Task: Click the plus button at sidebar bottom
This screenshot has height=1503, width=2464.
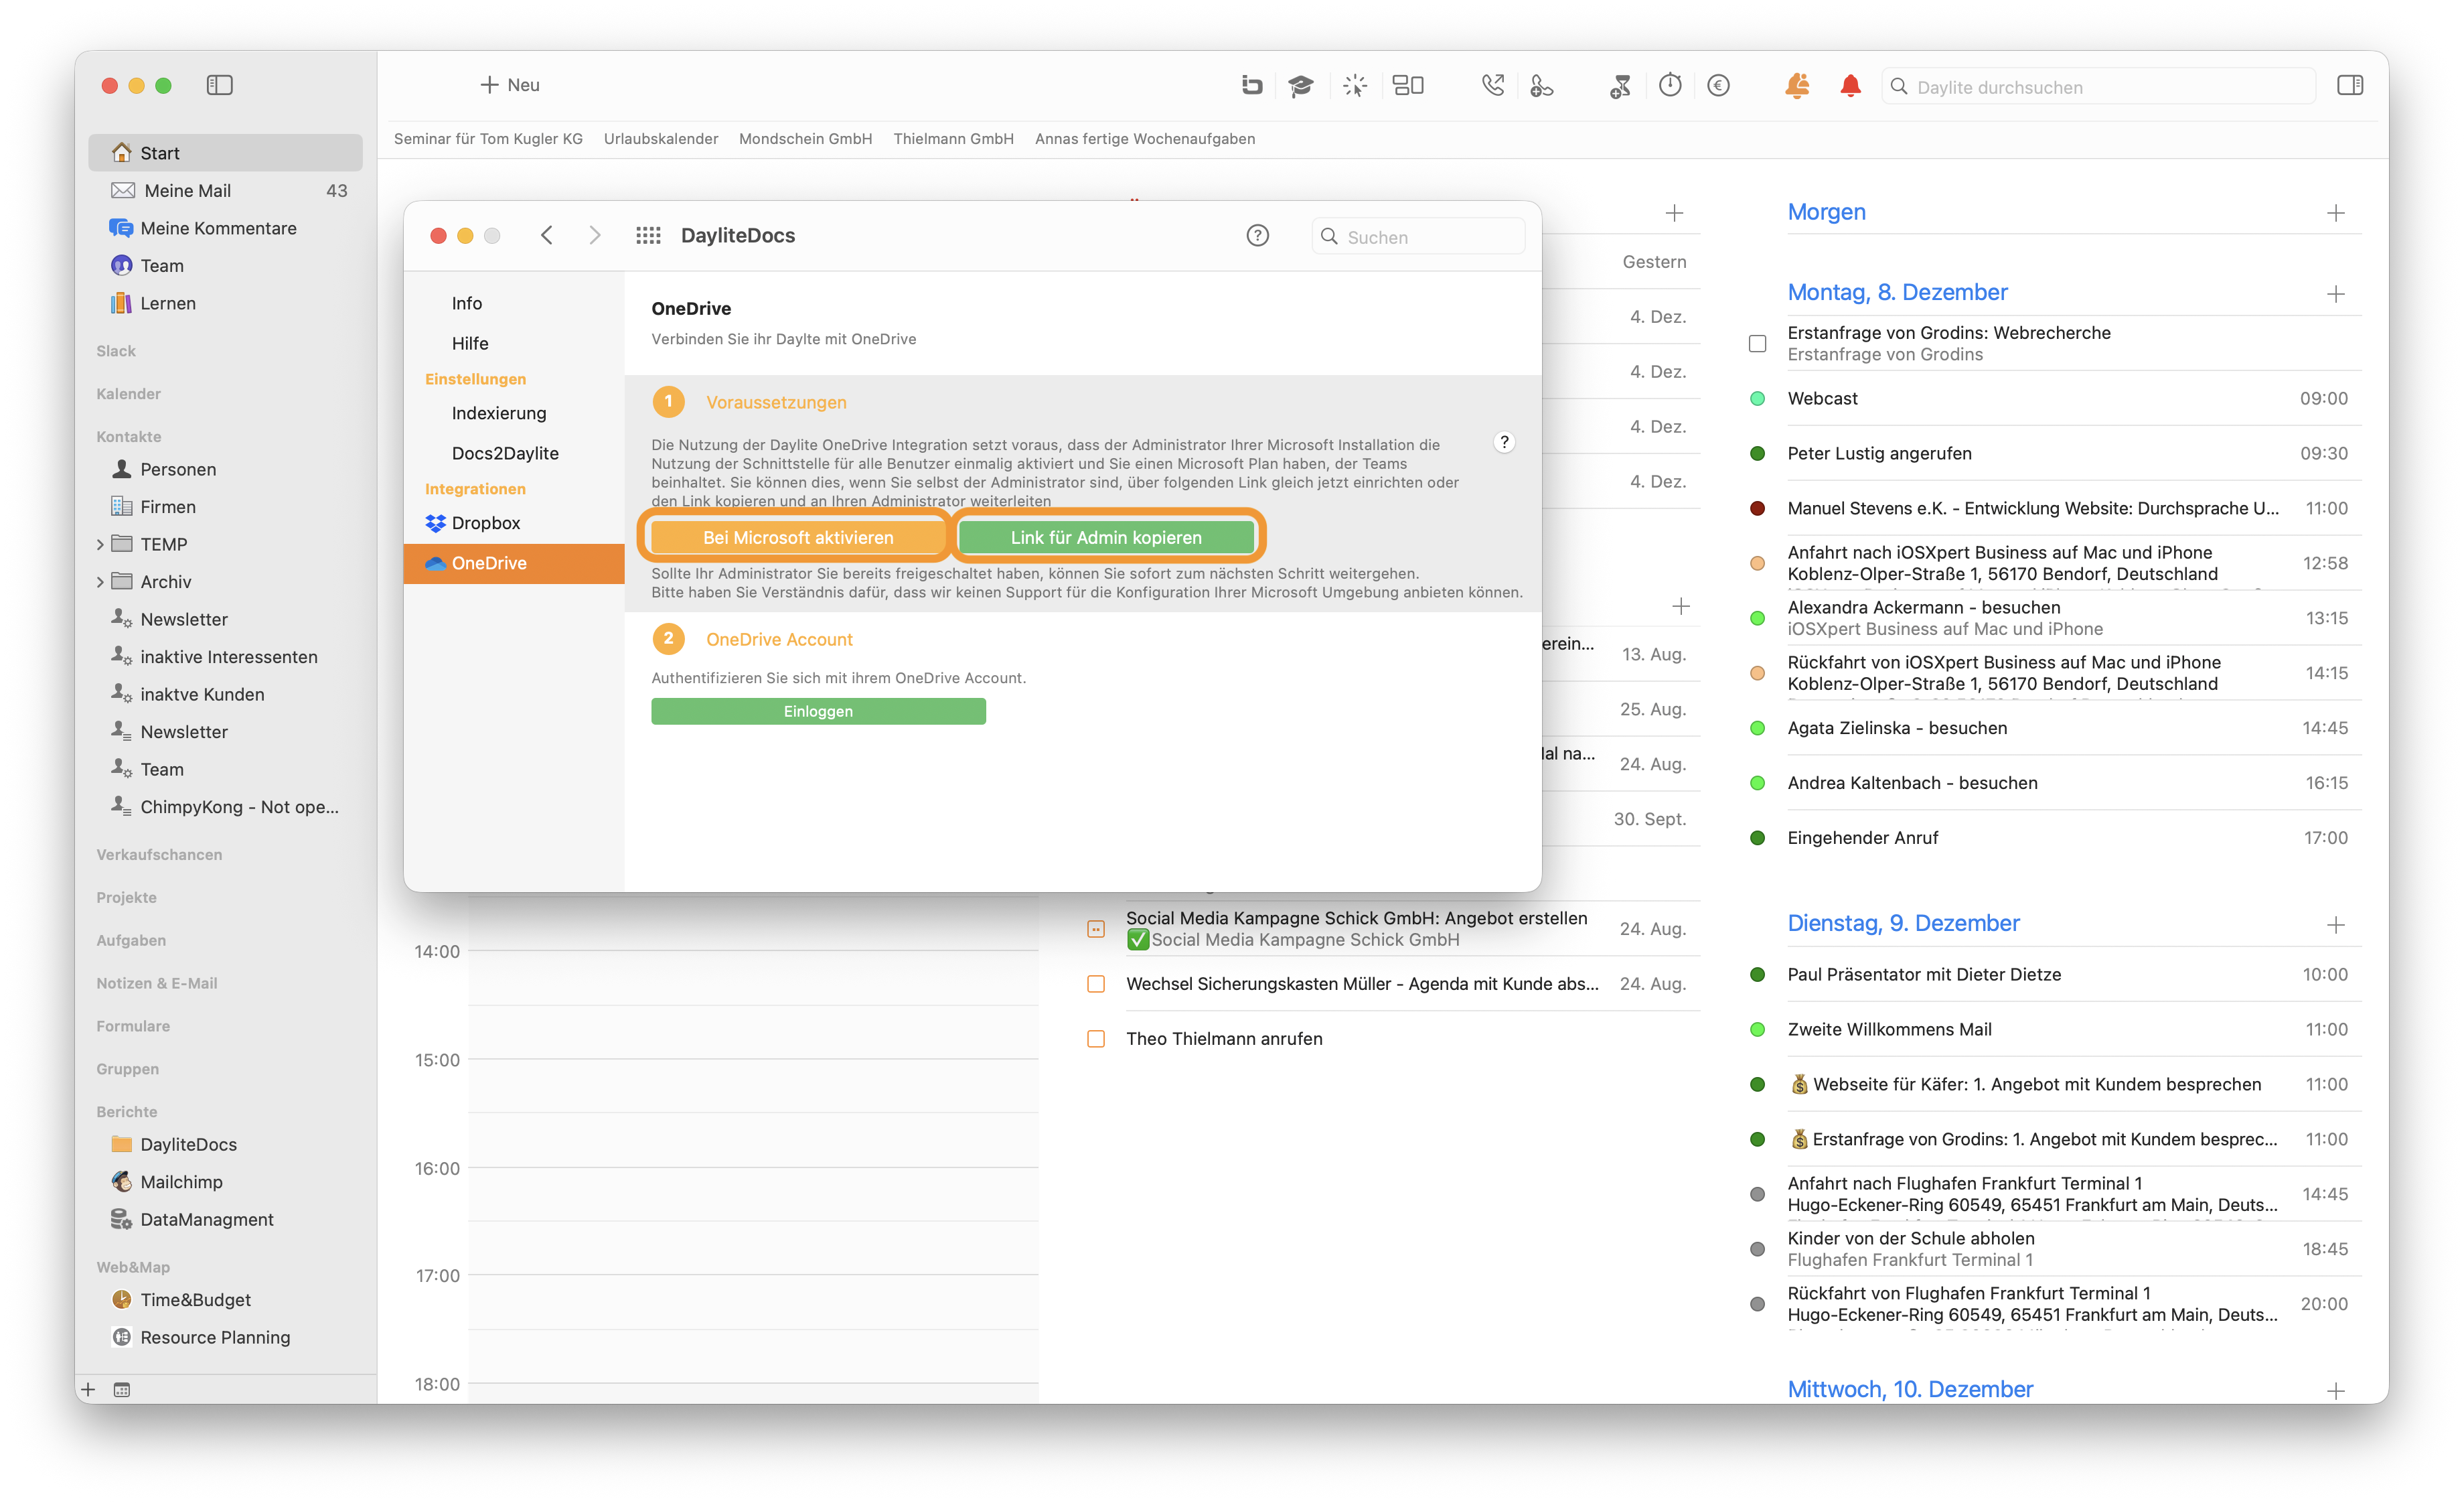Action: (x=88, y=1389)
